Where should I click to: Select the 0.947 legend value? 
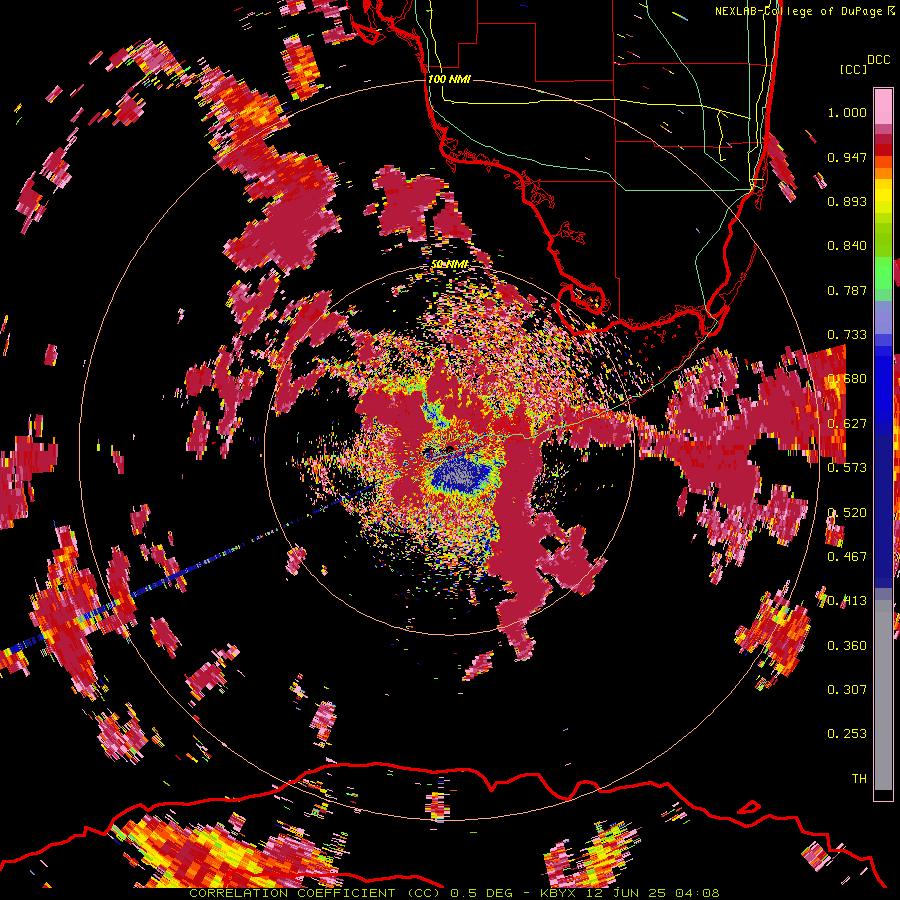[x=847, y=157]
